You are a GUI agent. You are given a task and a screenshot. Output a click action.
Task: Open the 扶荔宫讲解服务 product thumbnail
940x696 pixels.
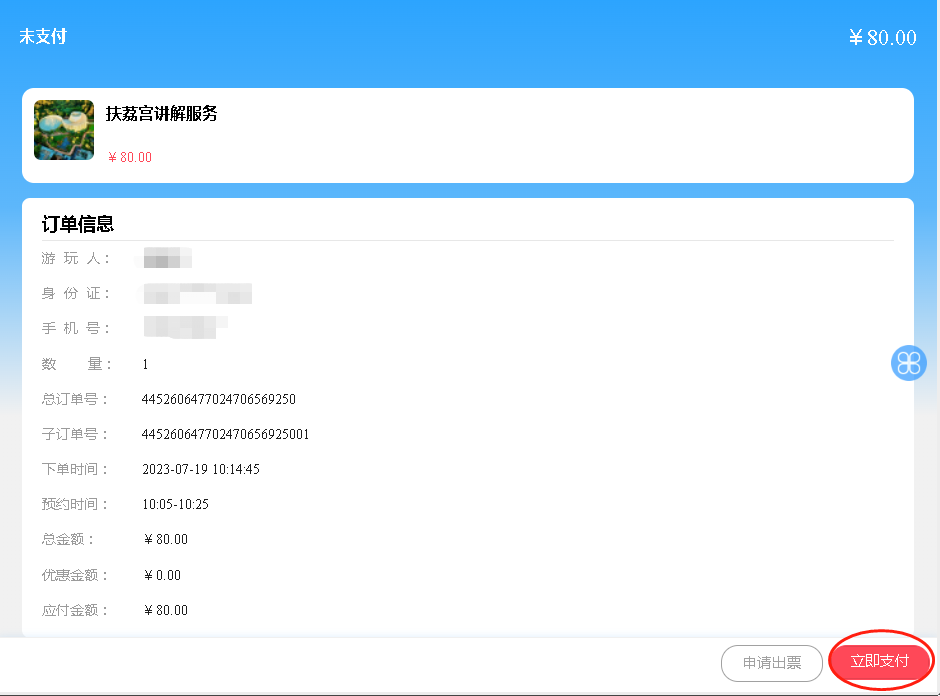(64, 130)
